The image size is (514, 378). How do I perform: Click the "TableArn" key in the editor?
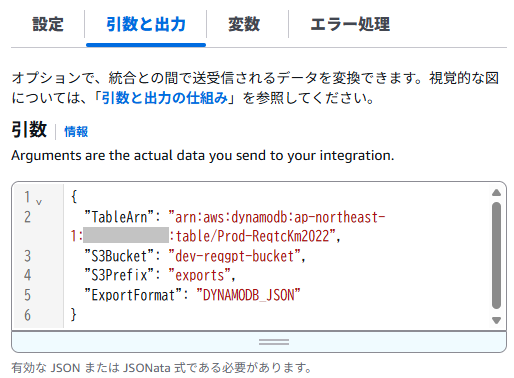click(119, 217)
